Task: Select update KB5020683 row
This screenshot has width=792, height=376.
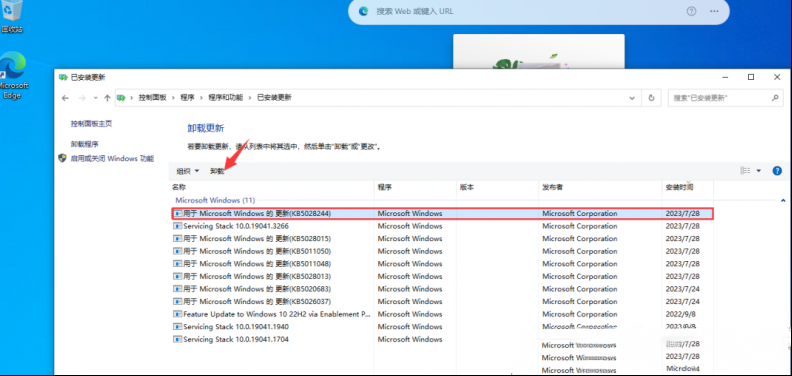Action: (442, 289)
